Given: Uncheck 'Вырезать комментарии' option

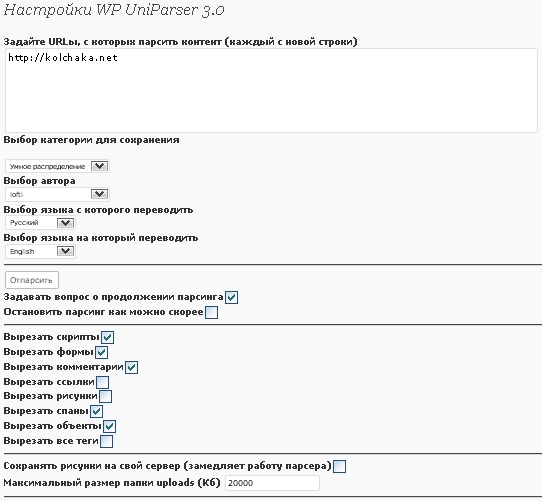Looking at the screenshot, I should (x=131, y=367).
